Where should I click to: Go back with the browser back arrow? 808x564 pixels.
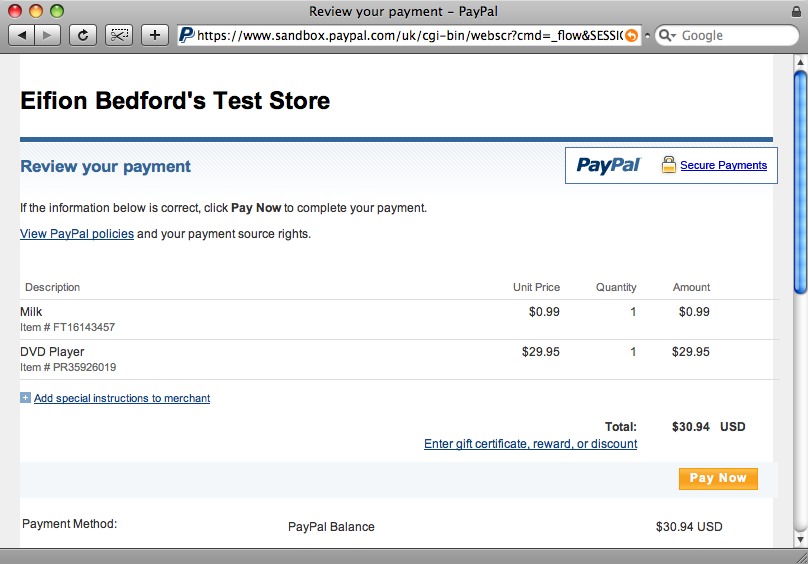(22, 36)
